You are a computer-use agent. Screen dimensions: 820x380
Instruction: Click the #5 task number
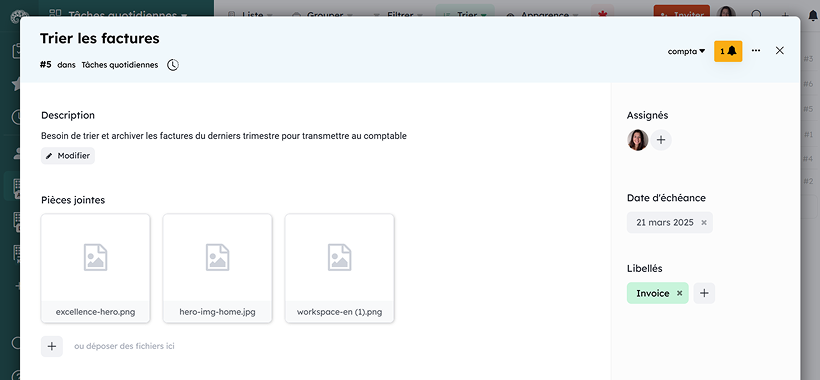click(45, 65)
